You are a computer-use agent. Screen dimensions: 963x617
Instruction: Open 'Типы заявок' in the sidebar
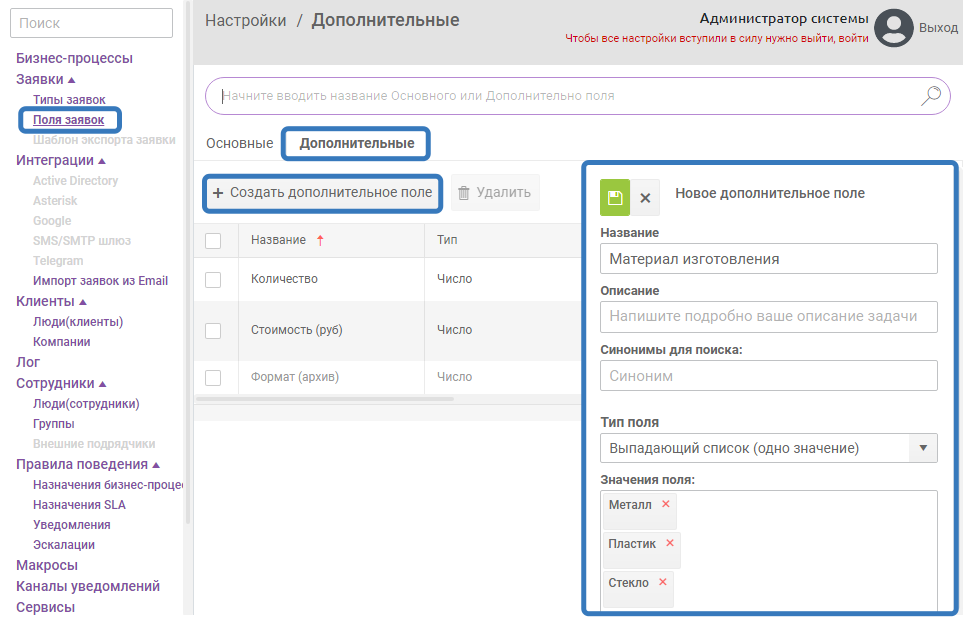69,100
